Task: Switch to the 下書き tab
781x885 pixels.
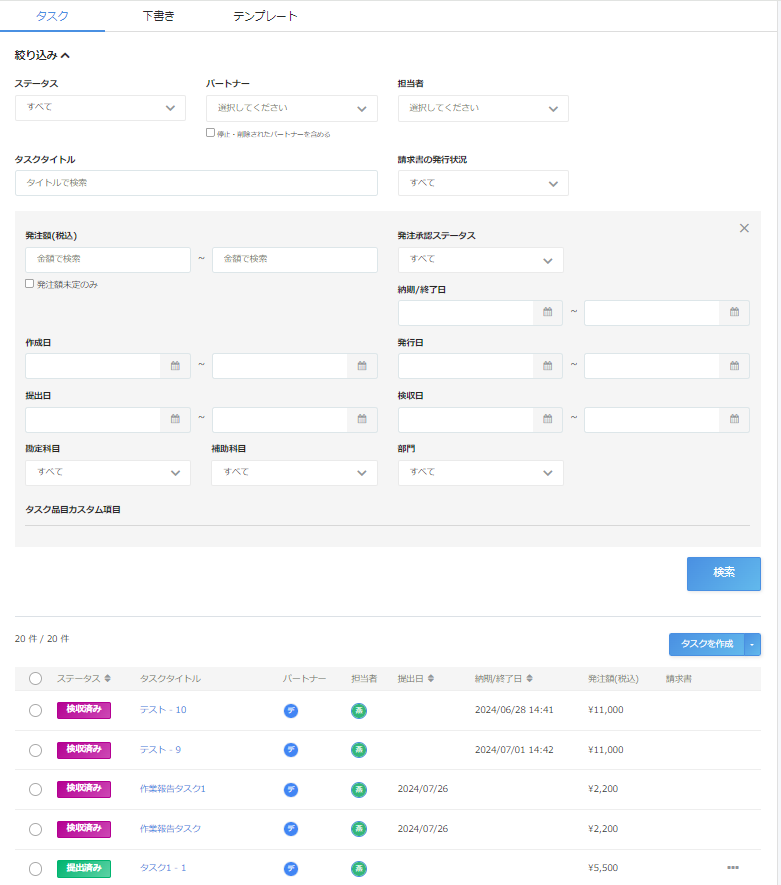Action: pyautogui.click(x=159, y=16)
